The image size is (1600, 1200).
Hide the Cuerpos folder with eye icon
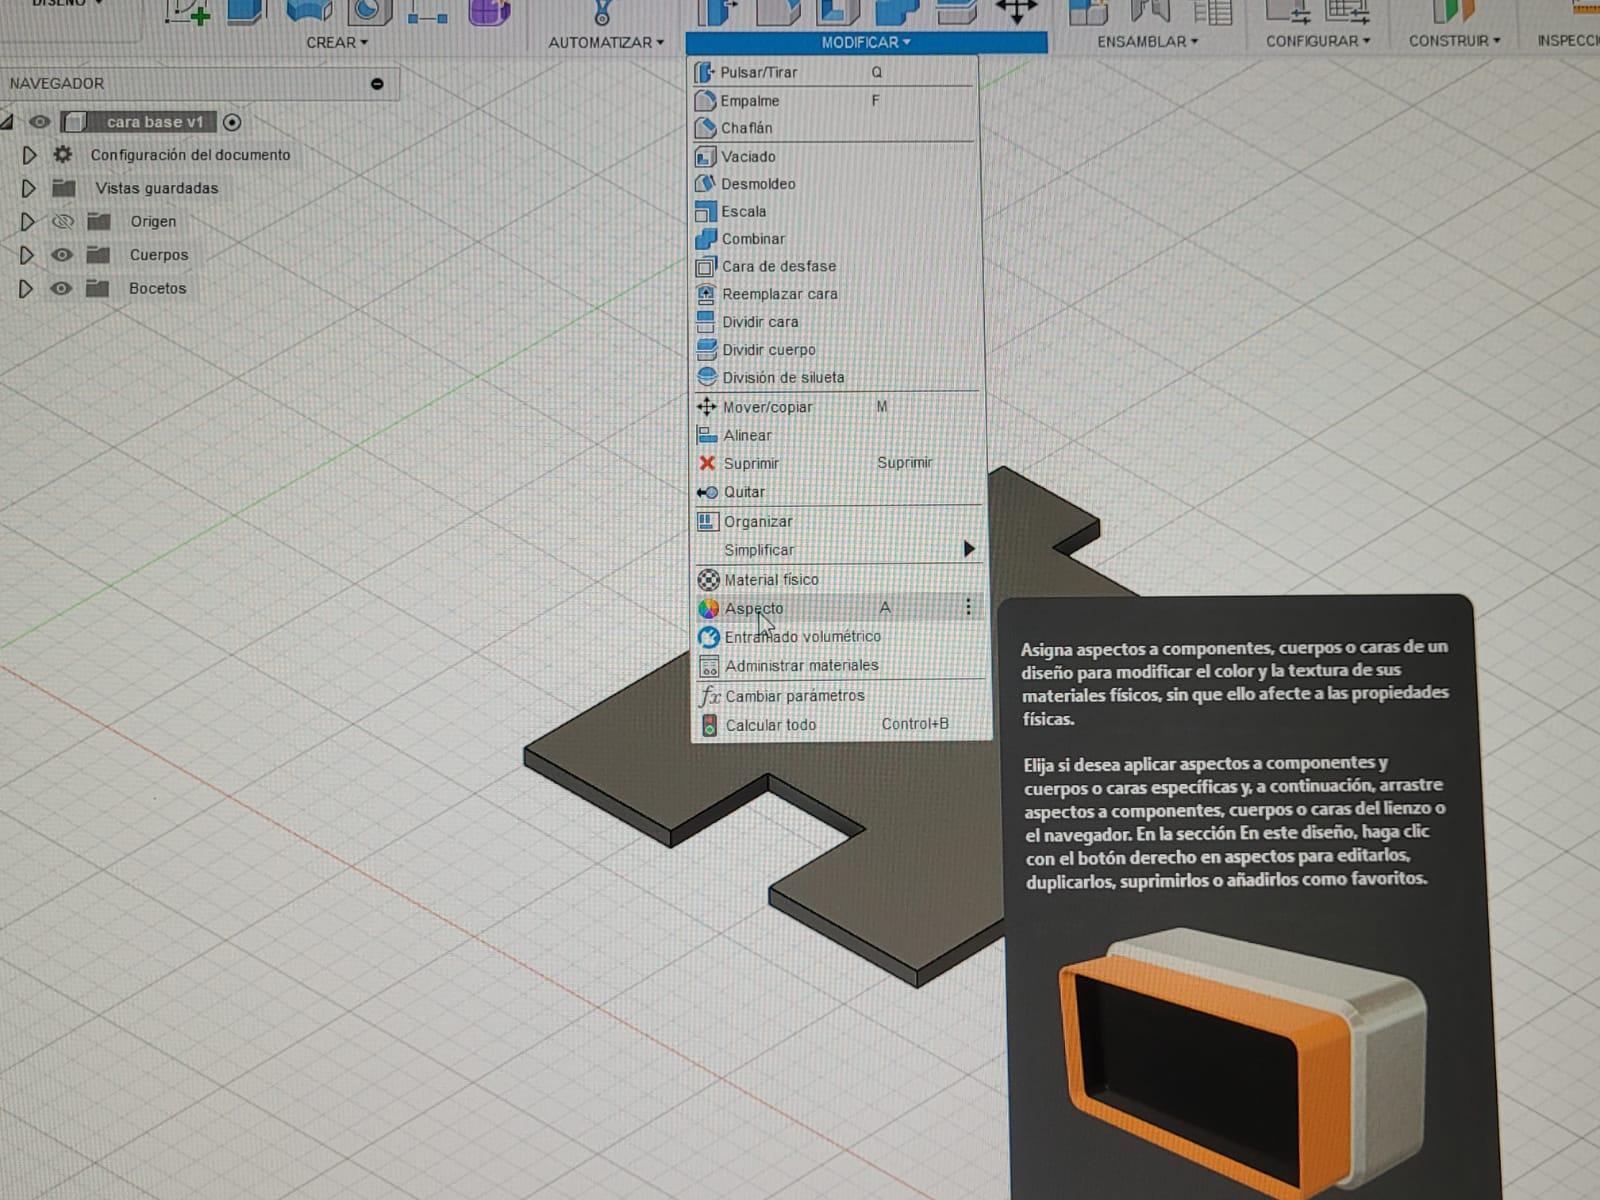click(61, 255)
